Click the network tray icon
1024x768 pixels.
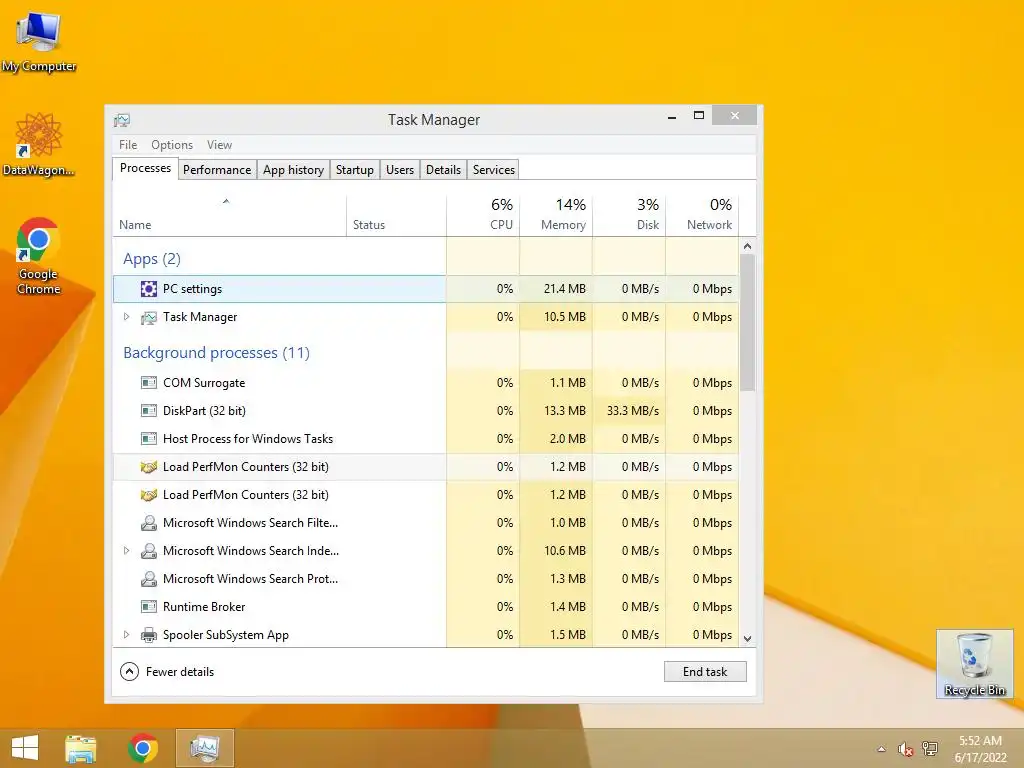click(930, 749)
